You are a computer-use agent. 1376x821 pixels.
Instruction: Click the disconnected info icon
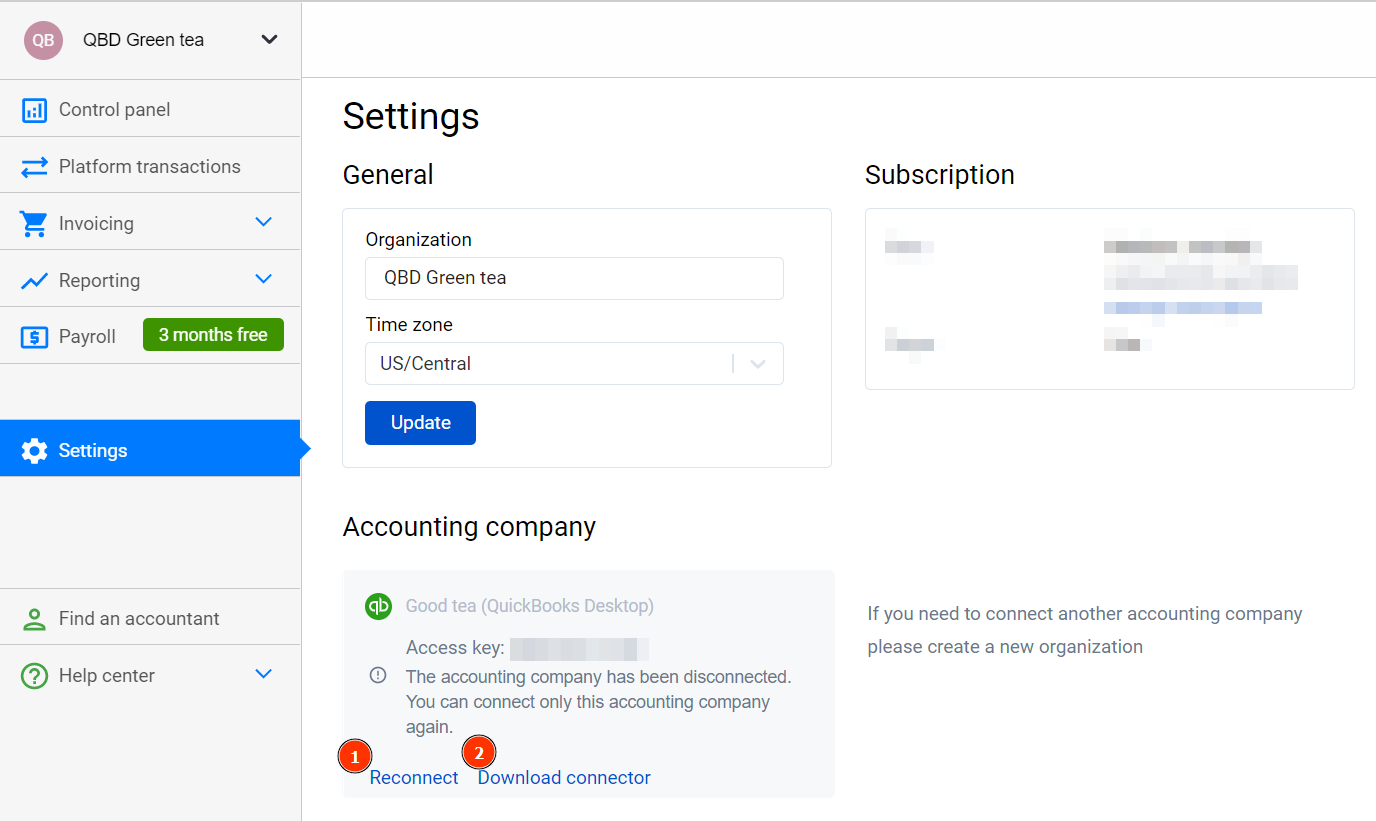click(378, 676)
